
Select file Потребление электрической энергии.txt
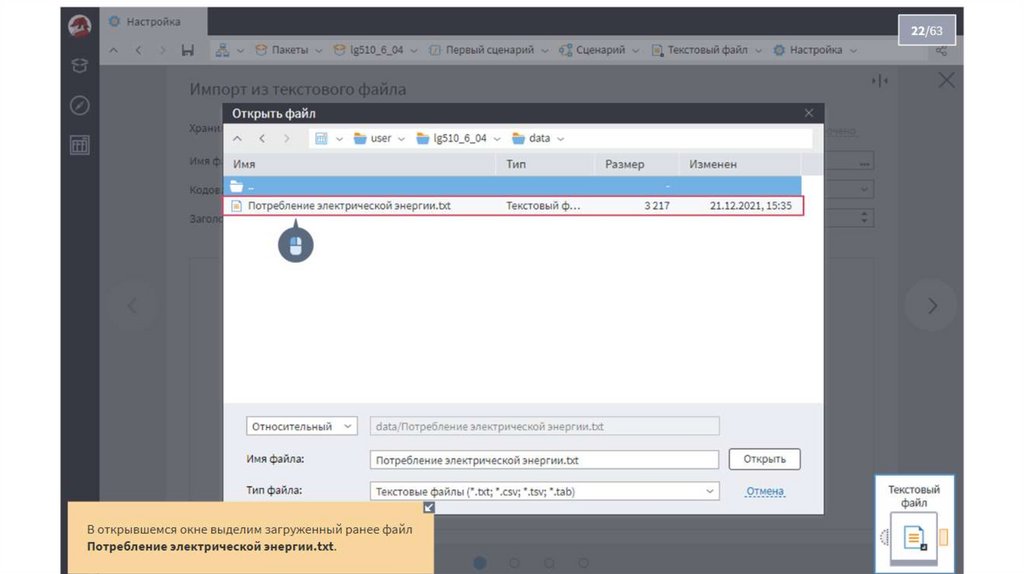(x=349, y=206)
